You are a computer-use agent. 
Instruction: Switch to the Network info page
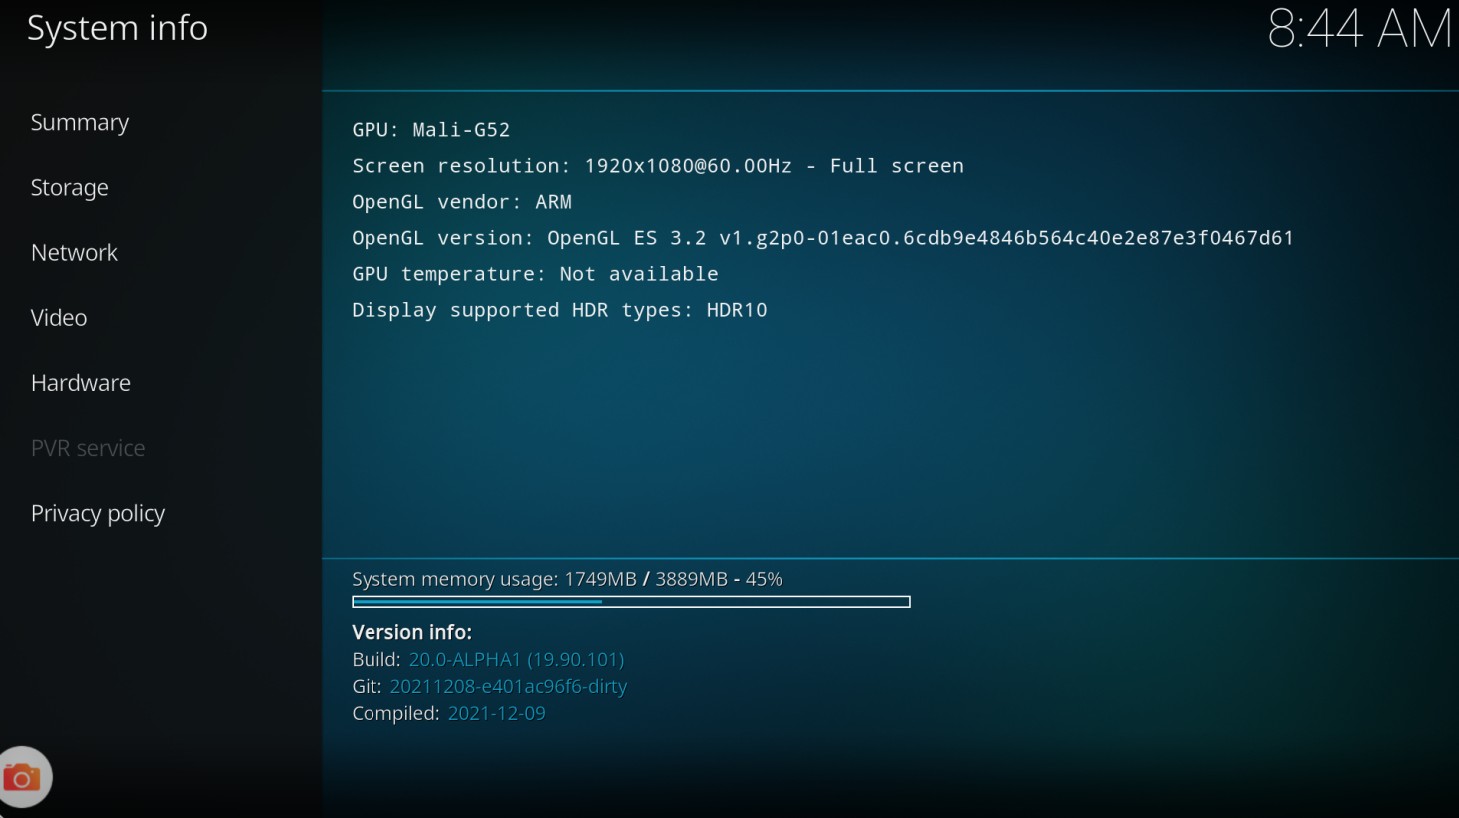pos(74,253)
